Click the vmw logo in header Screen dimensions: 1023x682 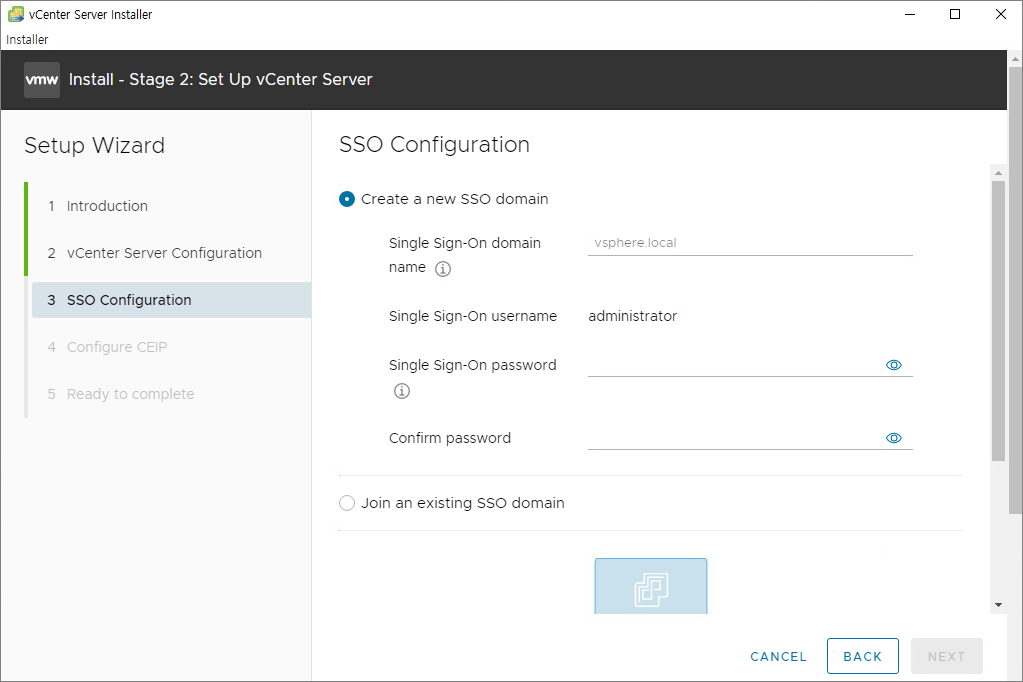pyautogui.click(x=42, y=80)
